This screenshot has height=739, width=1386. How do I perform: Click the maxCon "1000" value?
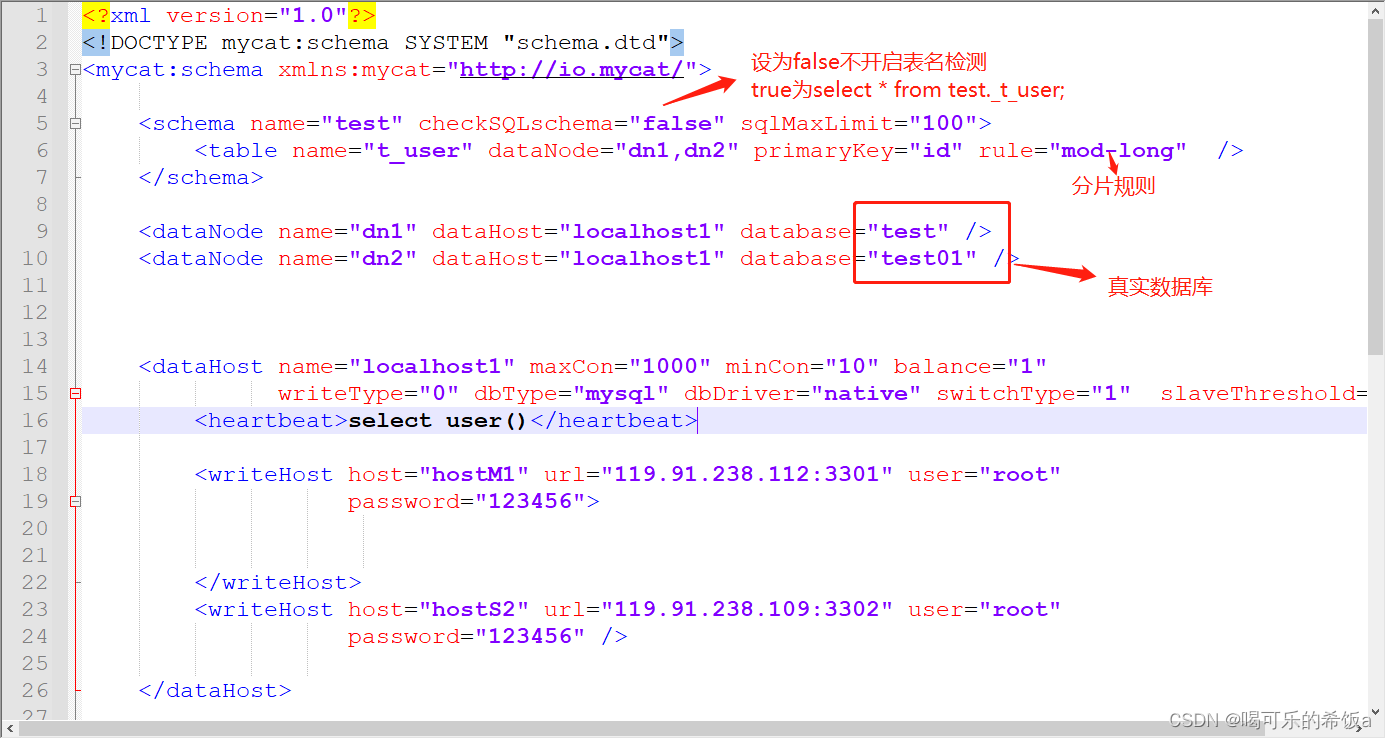click(x=670, y=367)
